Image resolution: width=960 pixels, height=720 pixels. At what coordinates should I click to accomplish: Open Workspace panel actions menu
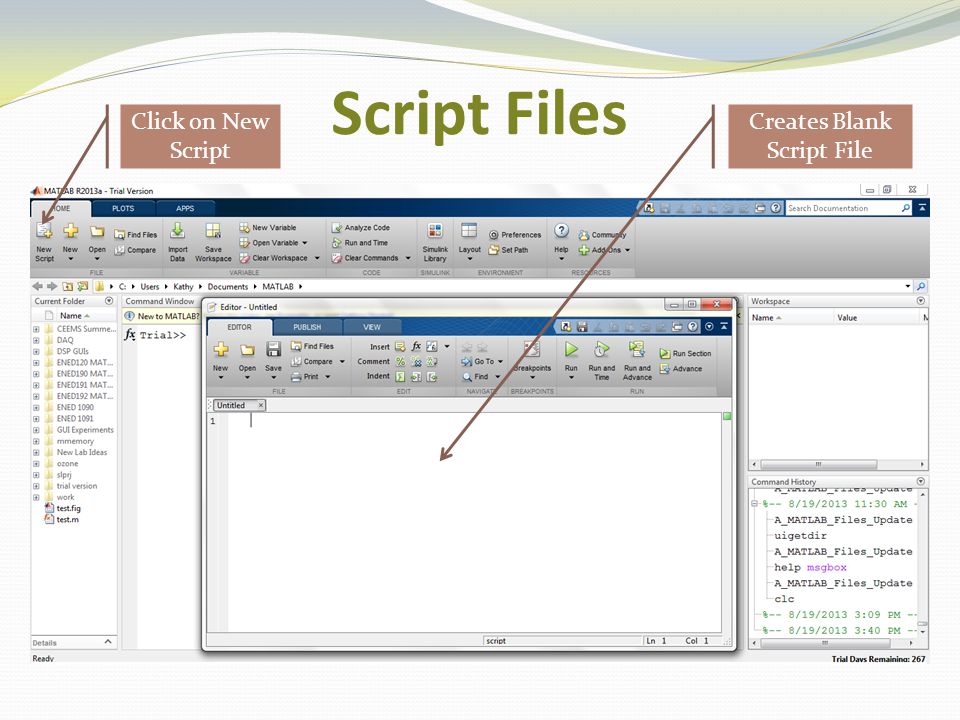(x=921, y=301)
